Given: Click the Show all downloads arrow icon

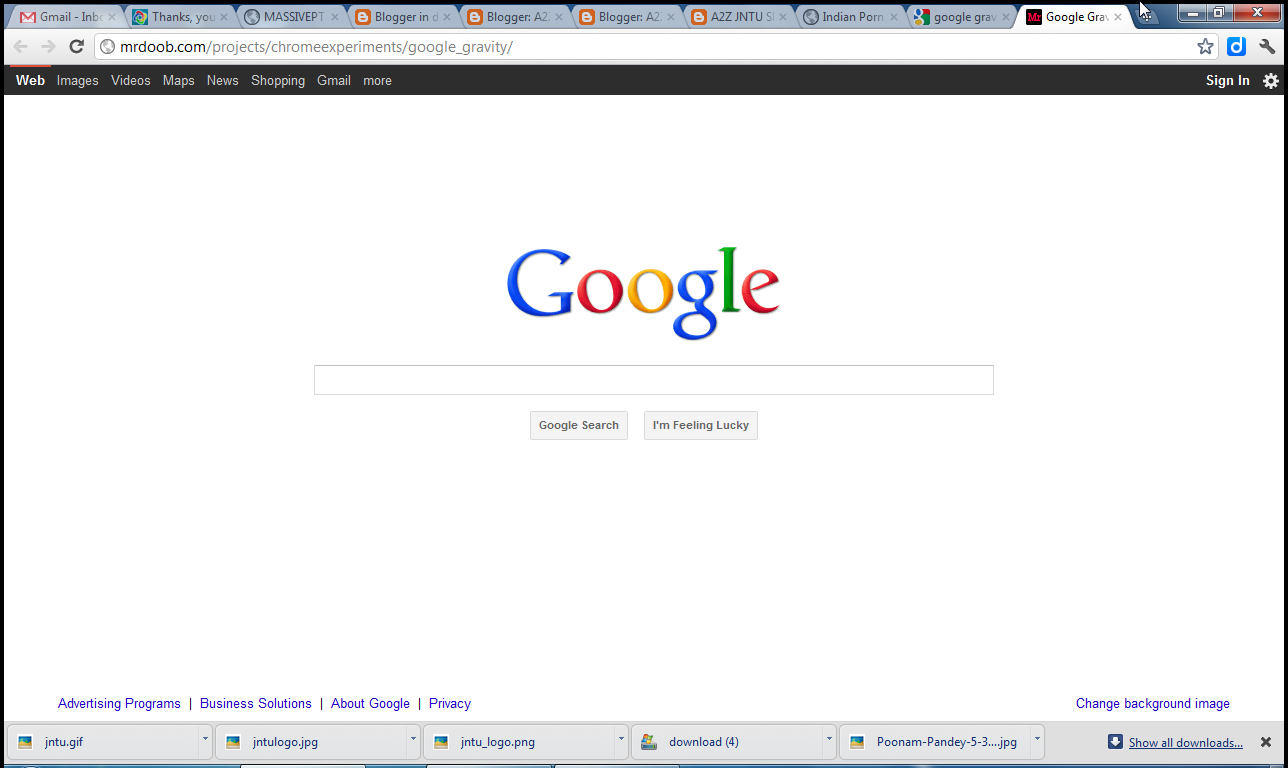Looking at the screenshot, I should (x=1115, y=742).
